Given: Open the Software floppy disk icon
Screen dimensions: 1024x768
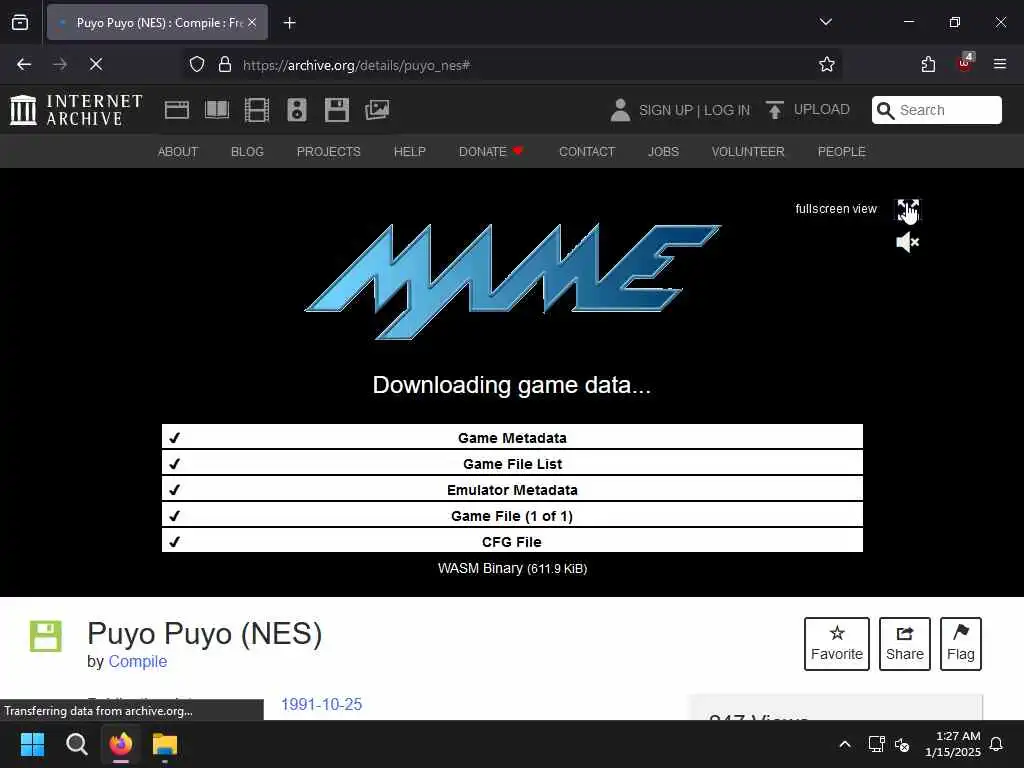Looking at the screenshot, I should [x=337, y=110].
